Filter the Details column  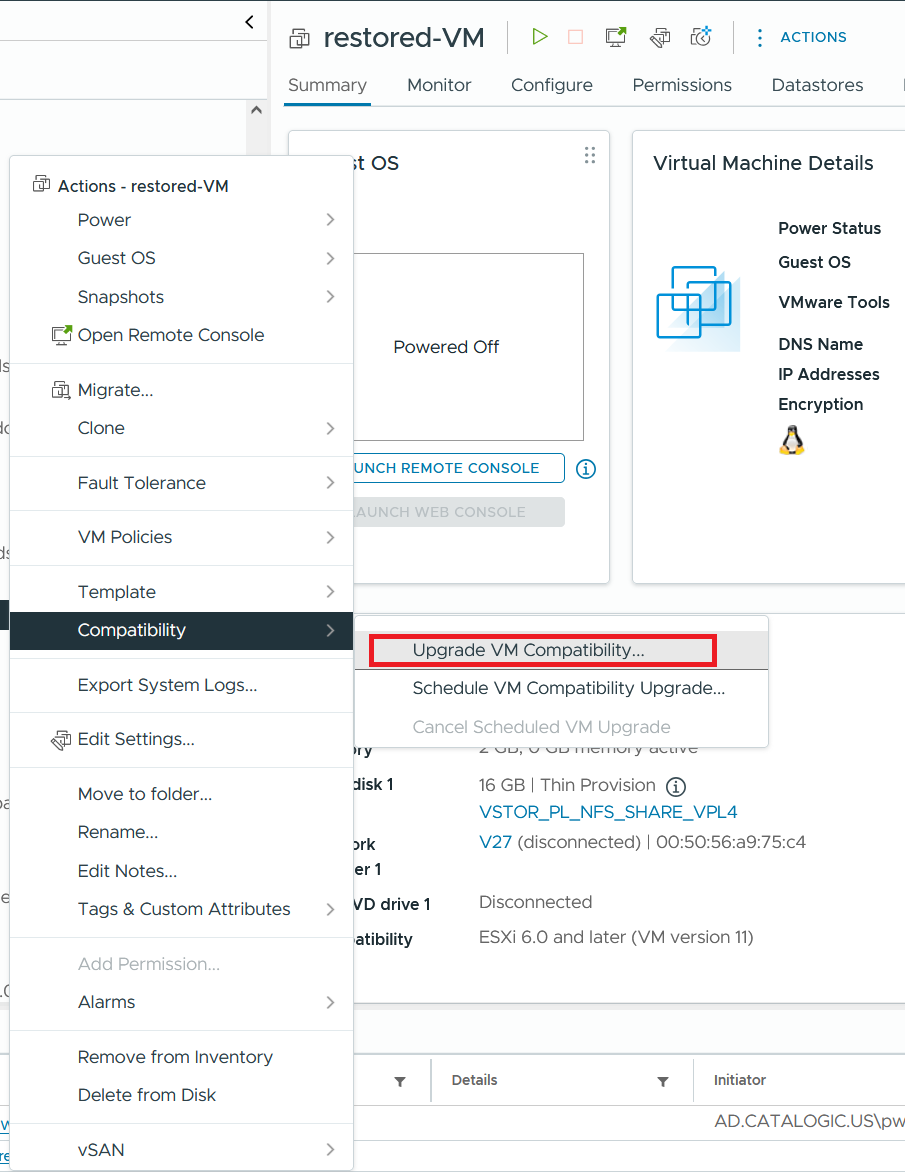662,1081
